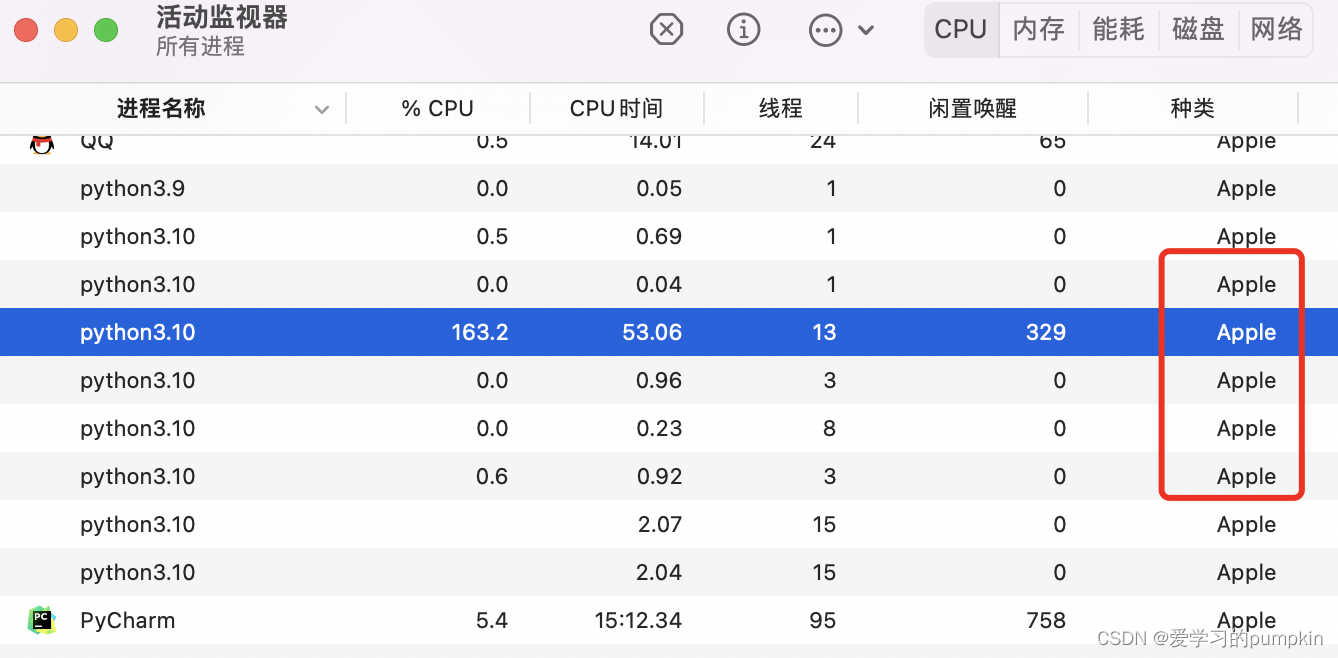Select python3.10 process with CPU time 0.92
The width and height of the screenshot is (1338, 658).
[138, 477]
